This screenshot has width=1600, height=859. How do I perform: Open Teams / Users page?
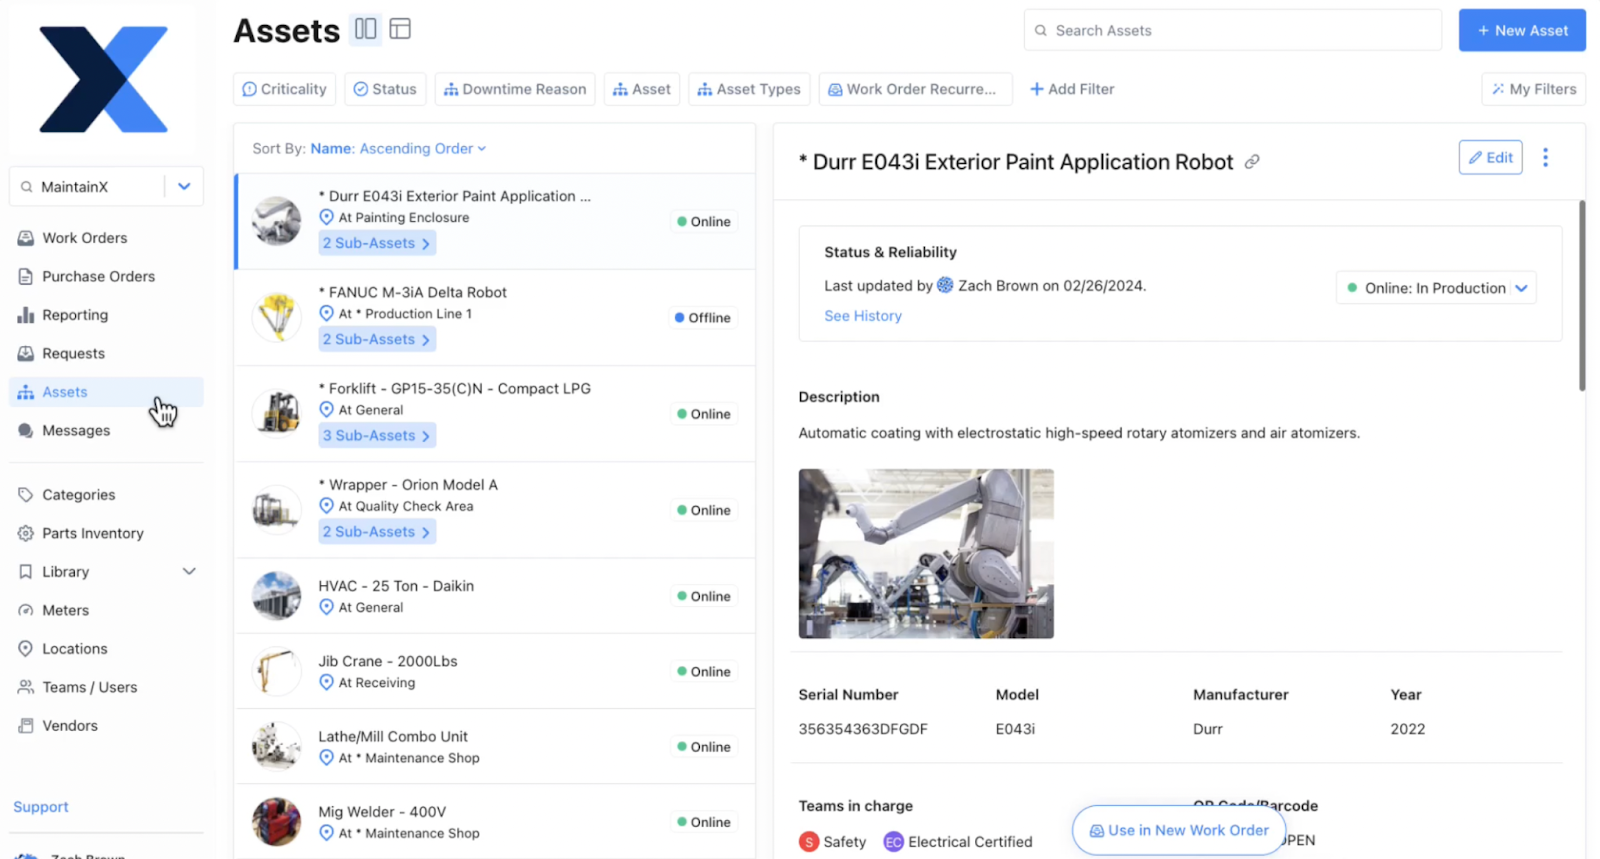pyautogui.click(x=106, y=687)
